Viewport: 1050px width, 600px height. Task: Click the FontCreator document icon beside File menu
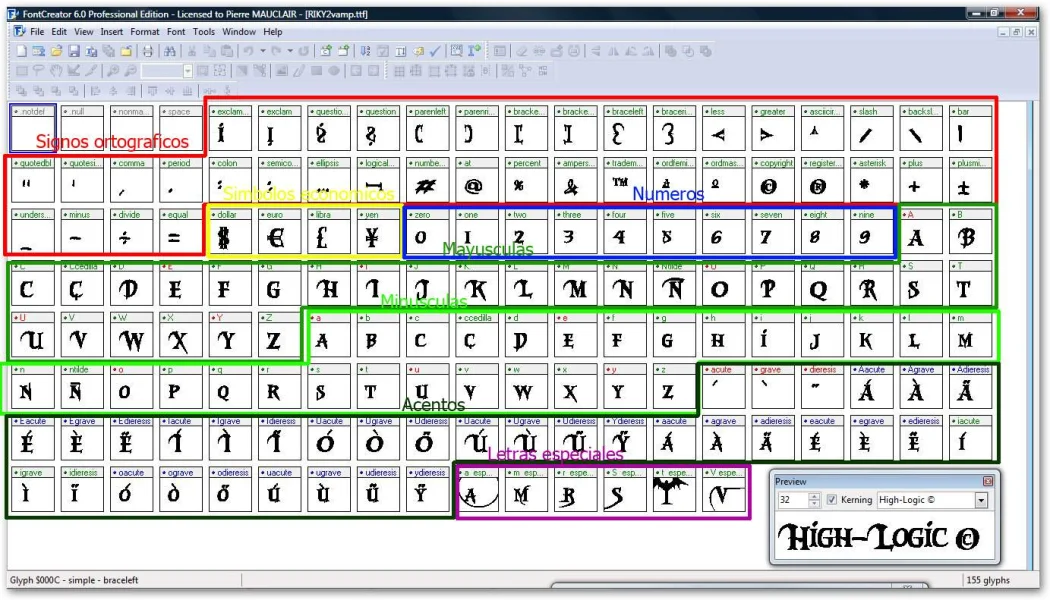19,31
